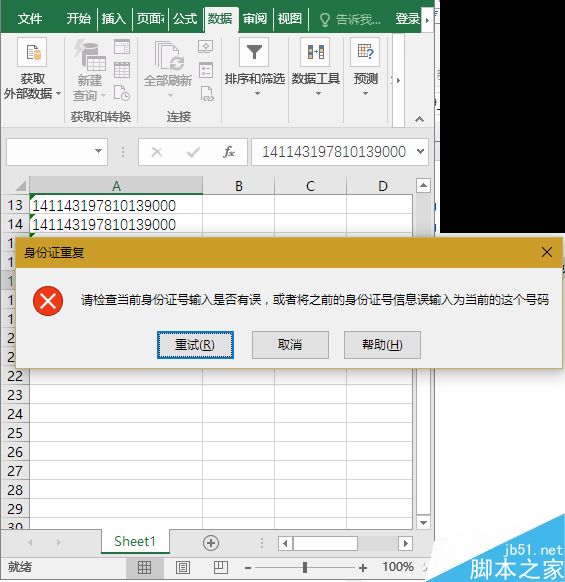565x582 pixels.
Task: Click the formula bar cancel X icon
Action: point(157,152)
